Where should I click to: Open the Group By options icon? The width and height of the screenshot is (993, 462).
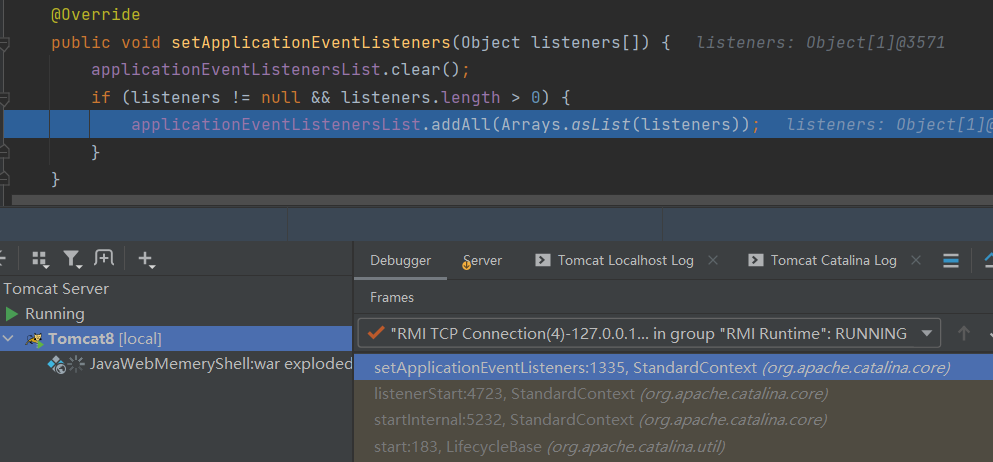(x=41, y=260)
